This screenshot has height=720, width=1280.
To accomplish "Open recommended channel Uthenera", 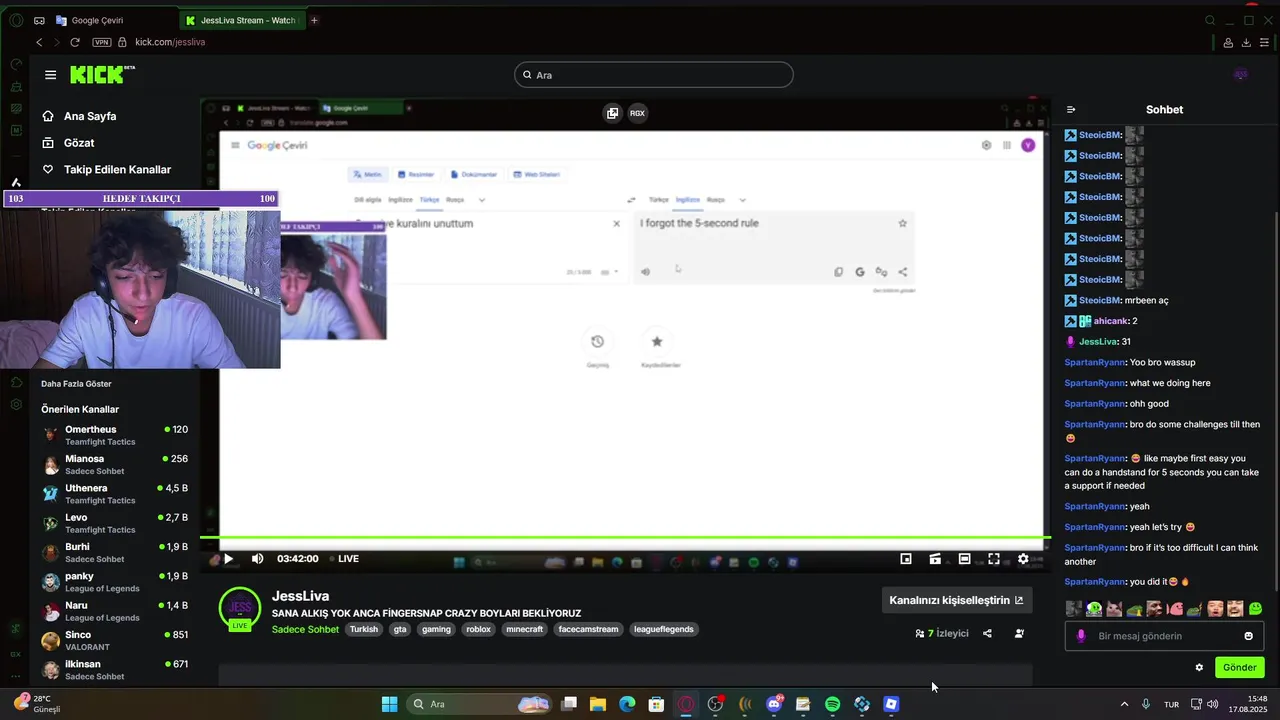I will (x=114, y=494).
